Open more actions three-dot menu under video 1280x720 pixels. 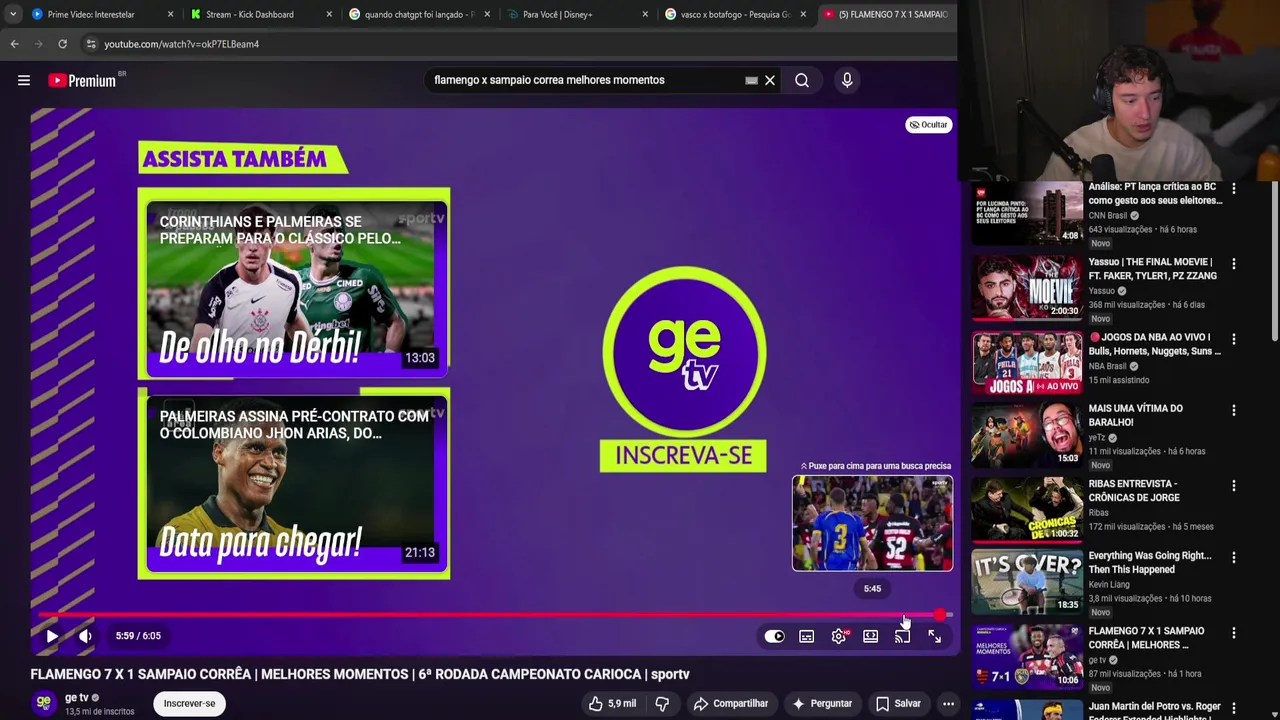pos(948,703)
